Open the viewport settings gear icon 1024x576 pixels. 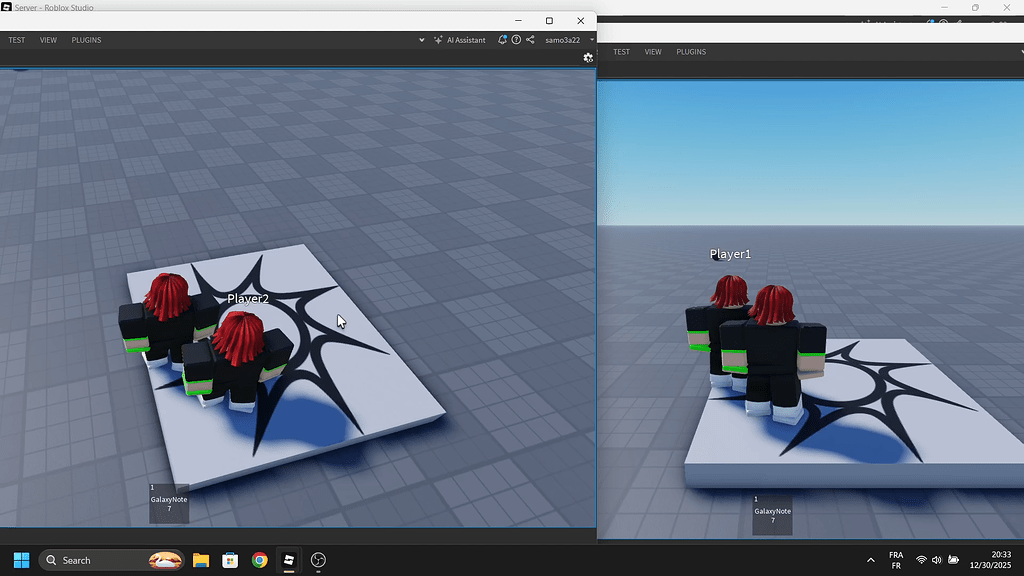point(588,58)
